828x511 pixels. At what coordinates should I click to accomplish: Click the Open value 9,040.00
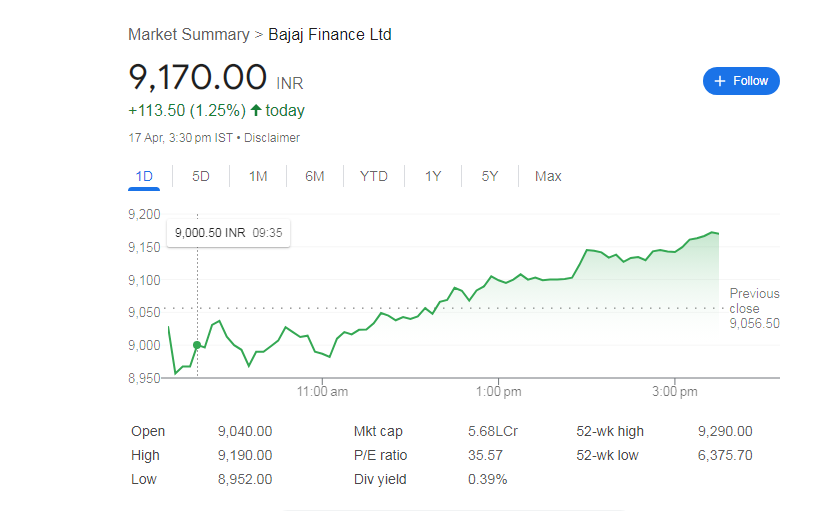[x=245, y=431]
